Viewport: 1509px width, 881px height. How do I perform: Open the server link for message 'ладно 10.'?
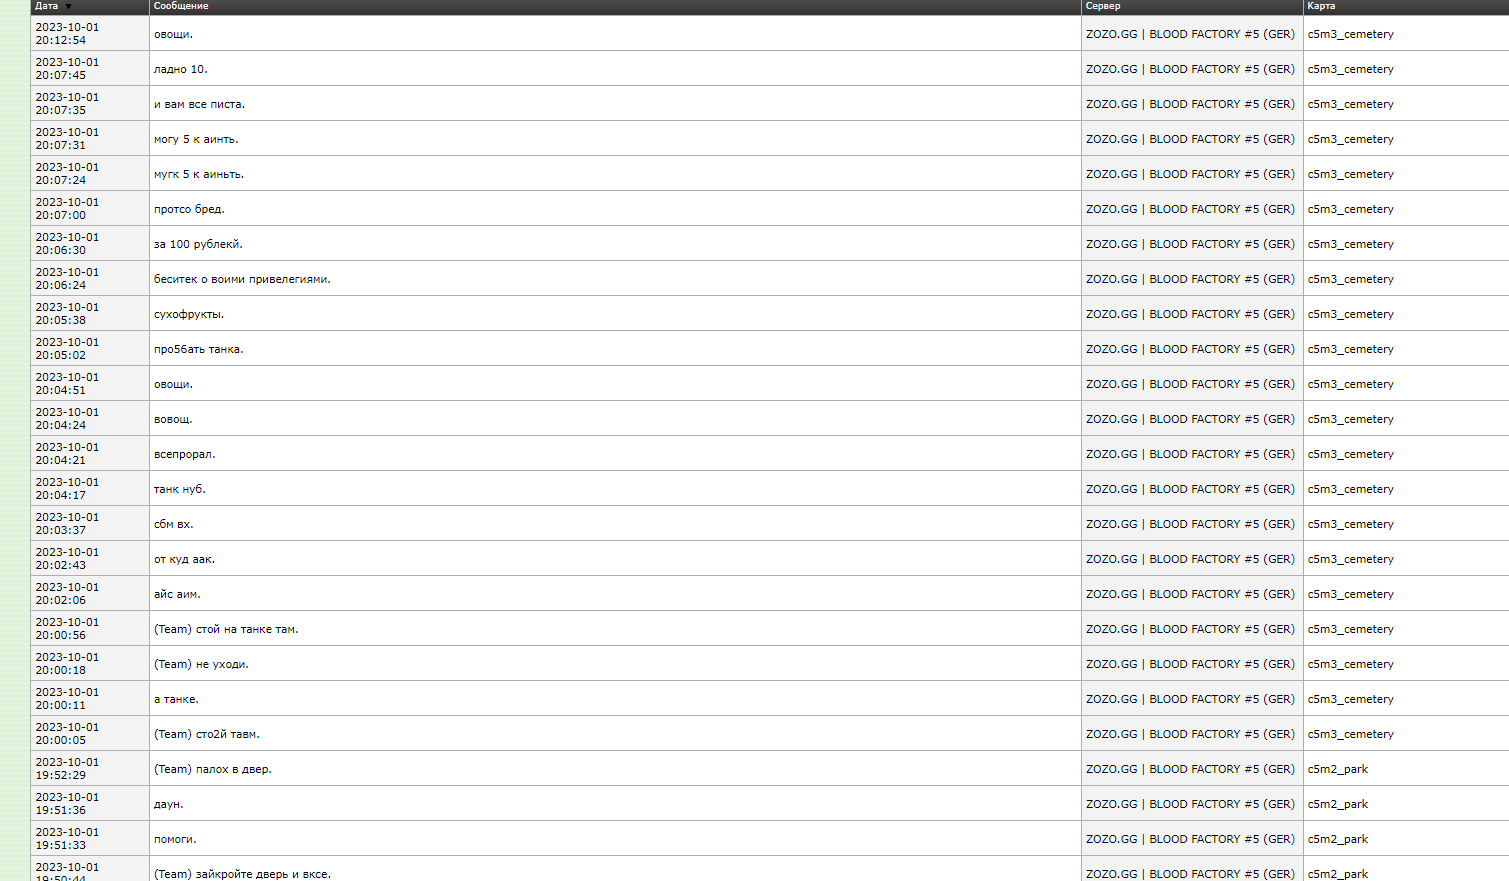[x=1190, y=69]
